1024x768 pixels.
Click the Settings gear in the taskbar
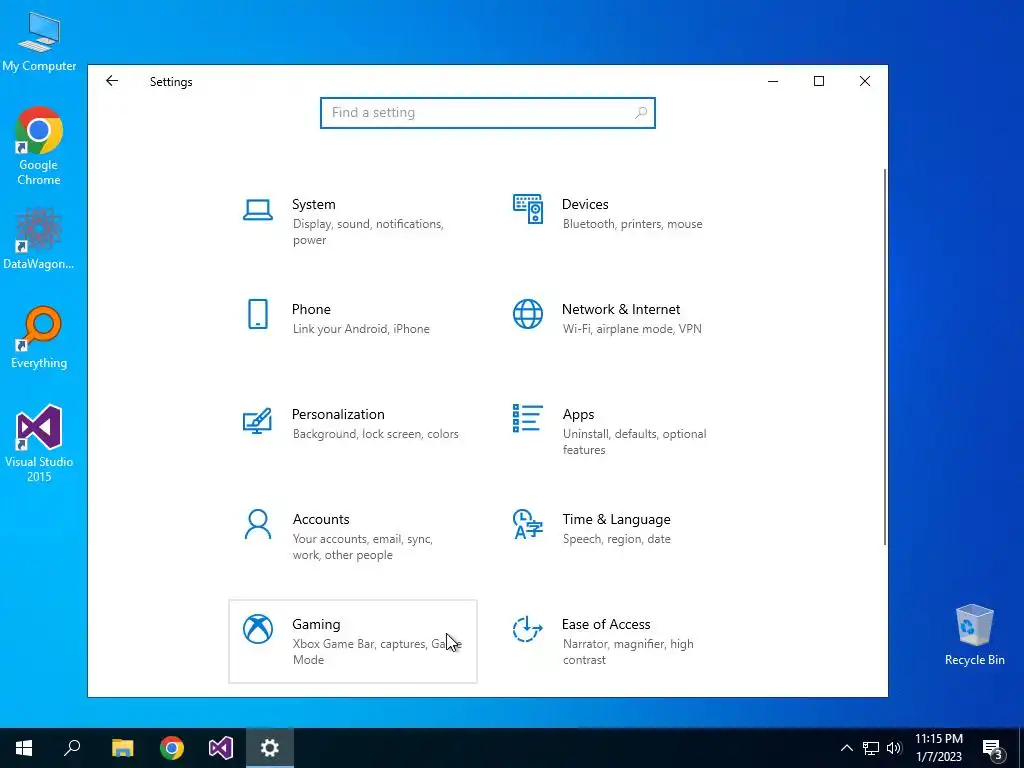[270, 748]
